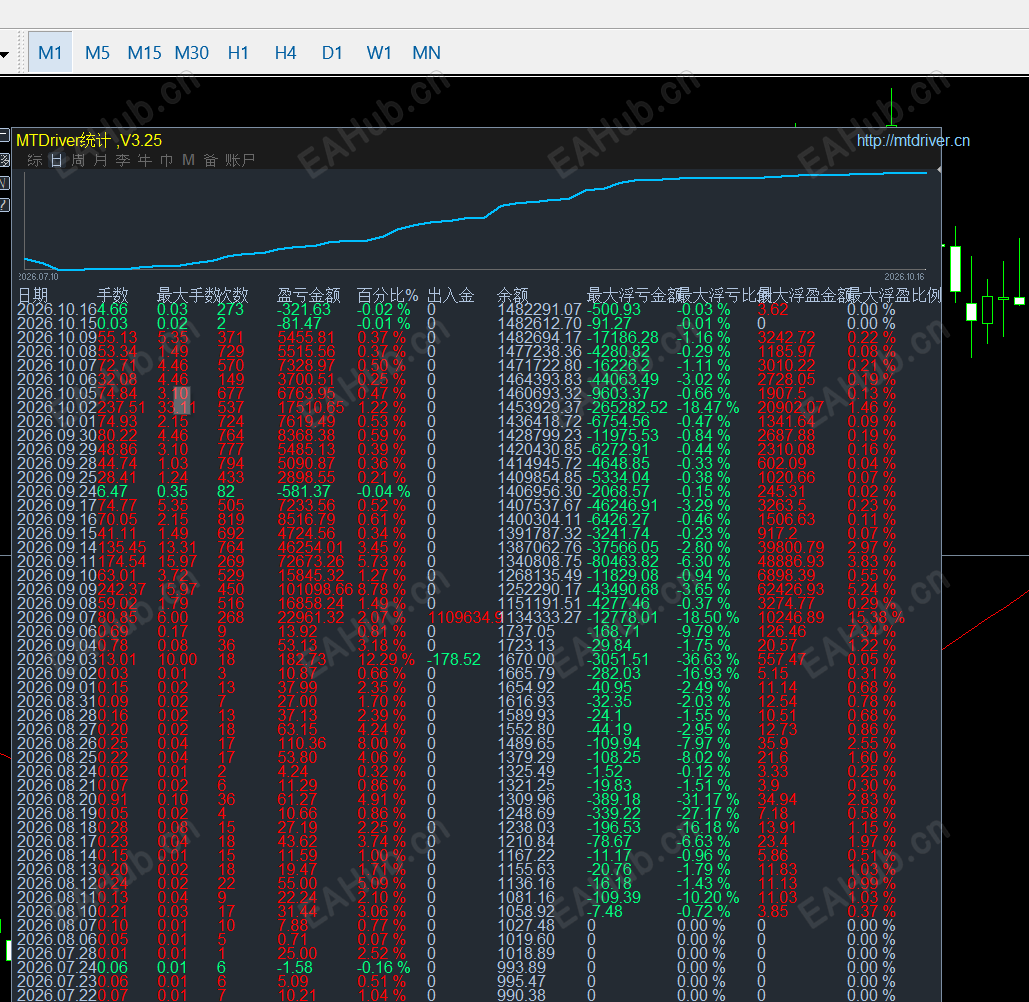Switch to the 月 monthly statistics tab
The image size is (1029, 1002).
(x=100, y=160)
